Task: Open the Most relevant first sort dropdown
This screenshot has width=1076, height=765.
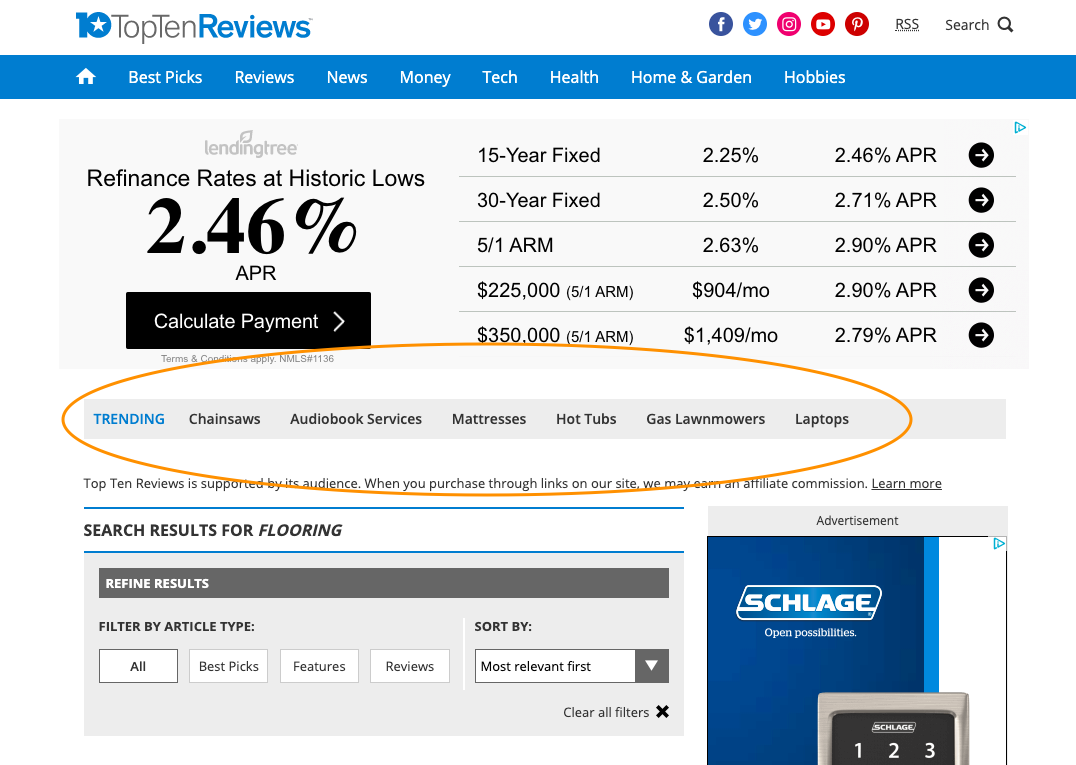Action: click(571, 666)
